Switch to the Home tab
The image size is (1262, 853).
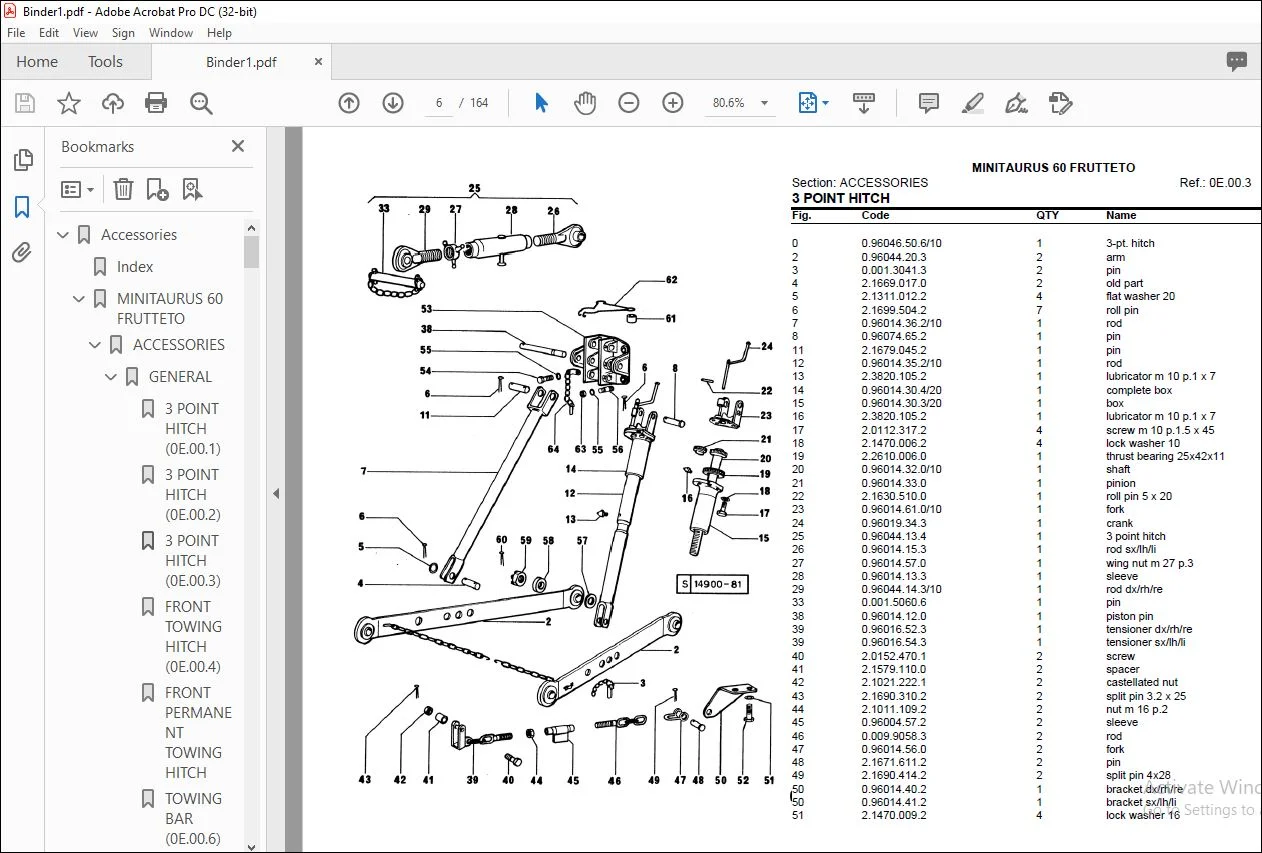(x=37, y=62)
